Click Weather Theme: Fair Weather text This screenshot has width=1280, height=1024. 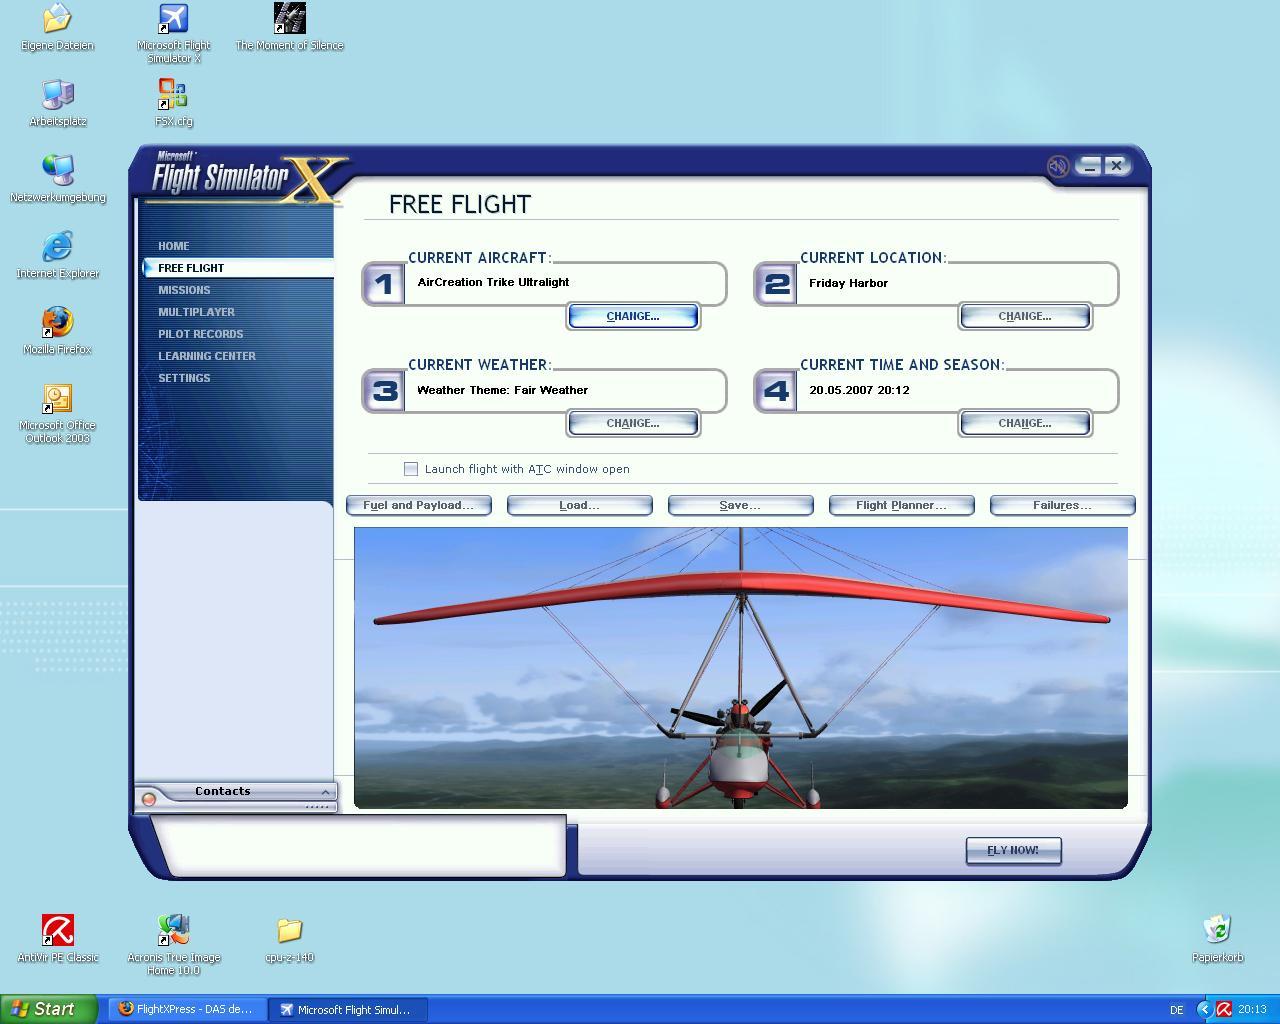coord(502,390)
